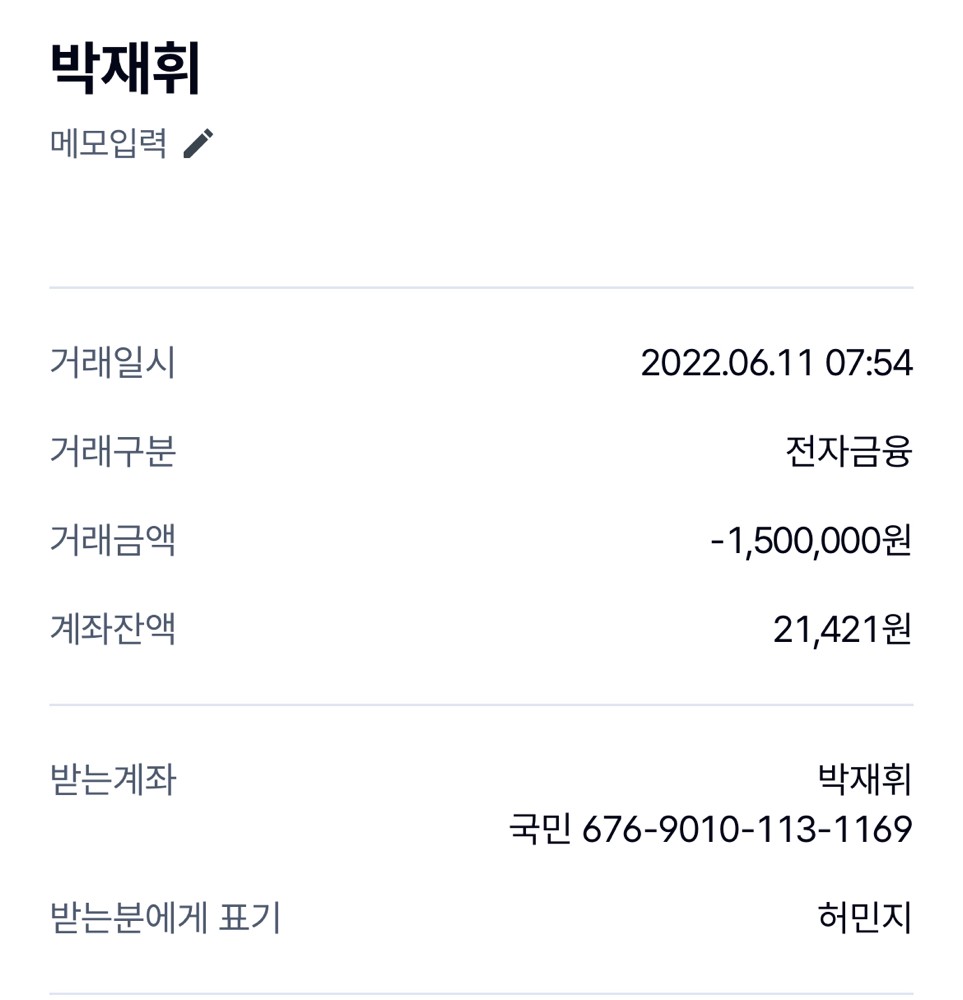Viewport: 963px width, 1000px height.
Task: Select the 전자금융 transaction type value
Action: [849, 452]
